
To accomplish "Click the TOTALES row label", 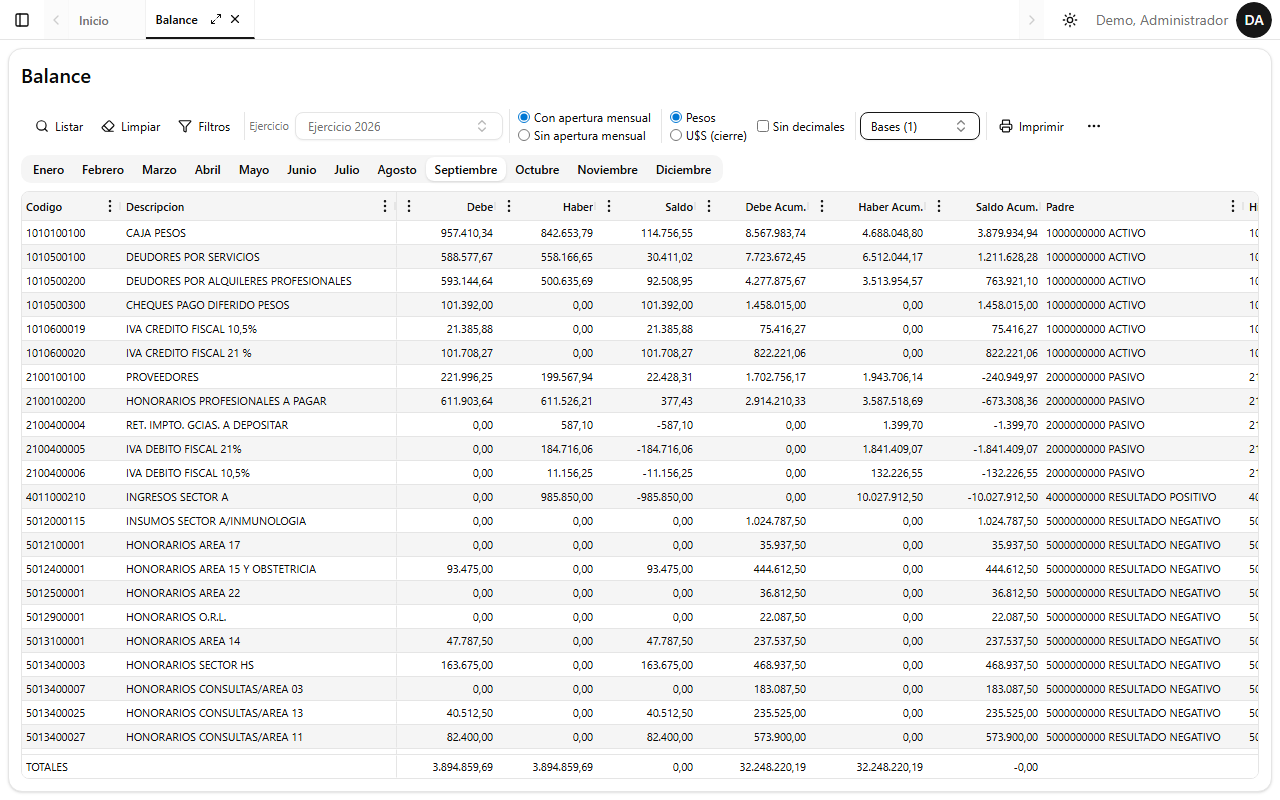I will coord(47,767).
